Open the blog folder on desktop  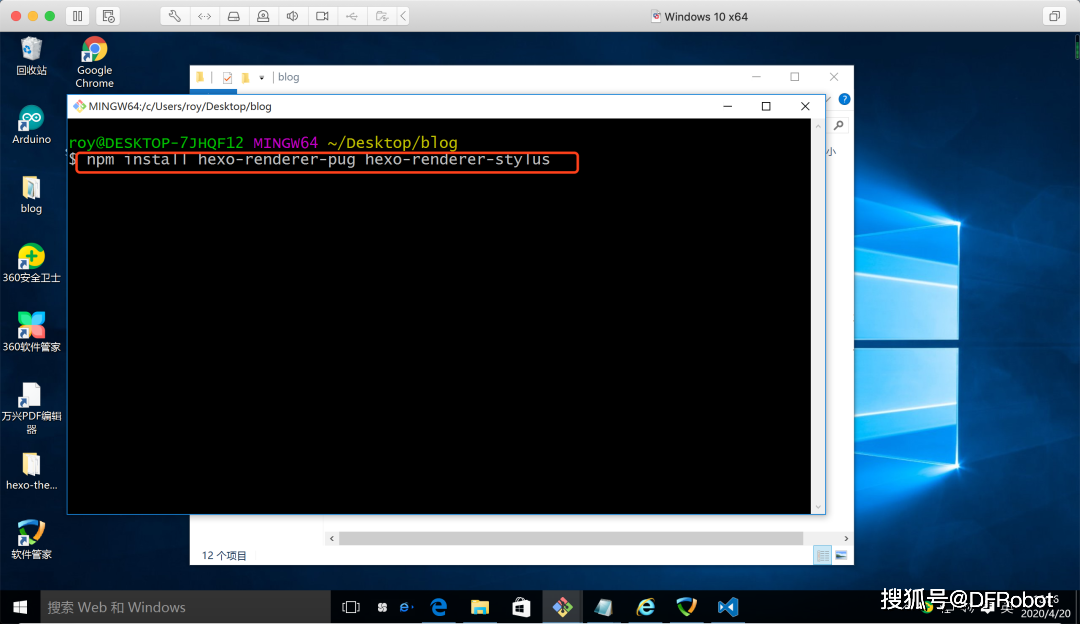[x=31, y=194]
